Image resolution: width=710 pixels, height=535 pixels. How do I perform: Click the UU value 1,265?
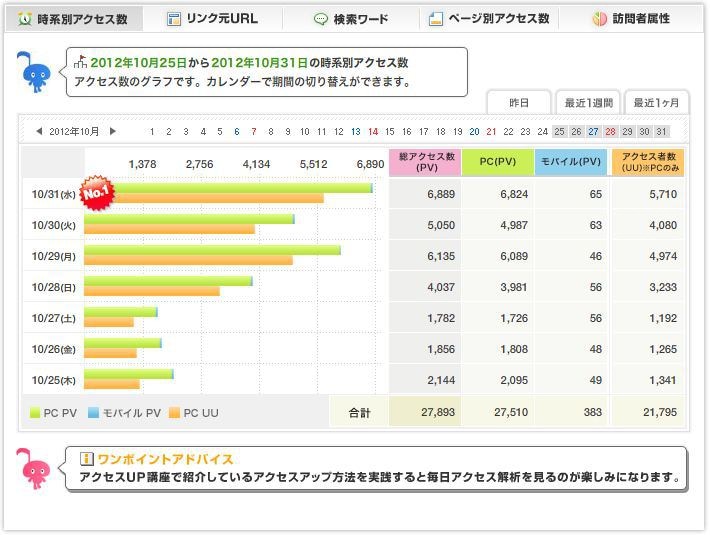tap(663, 349)
